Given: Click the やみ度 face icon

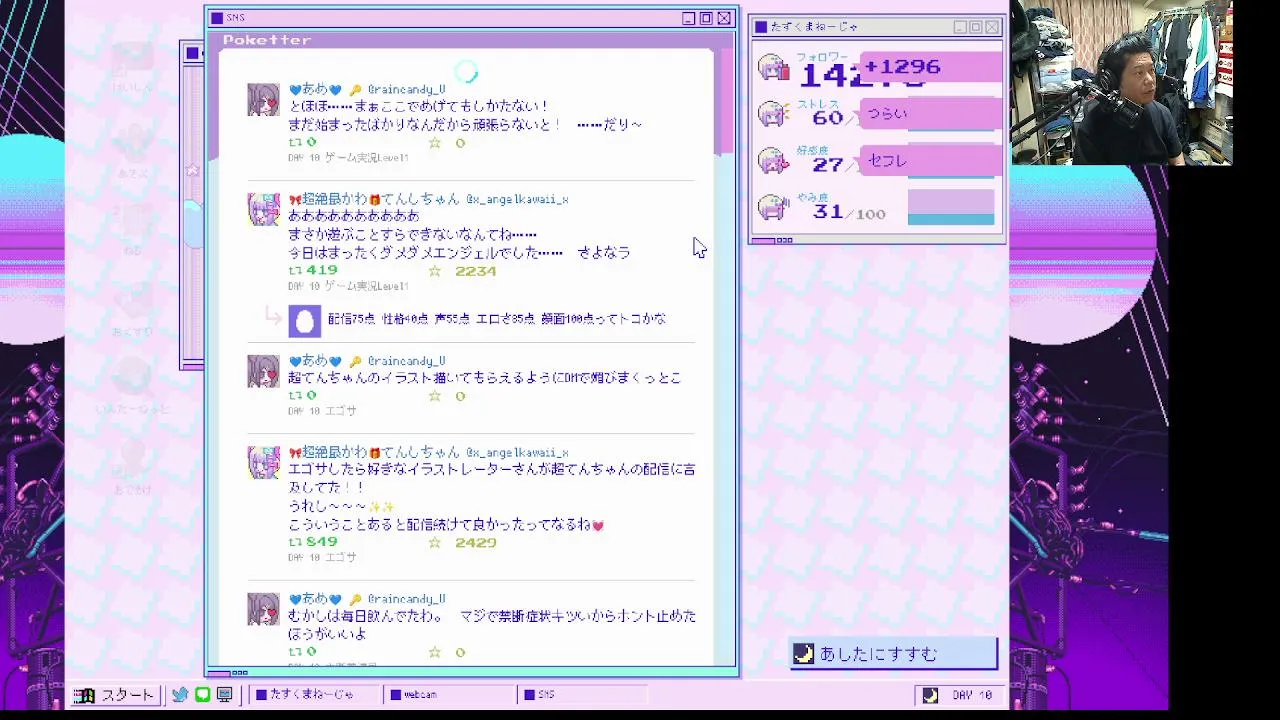Looking at the screenshot, I should tap(774, 206).
